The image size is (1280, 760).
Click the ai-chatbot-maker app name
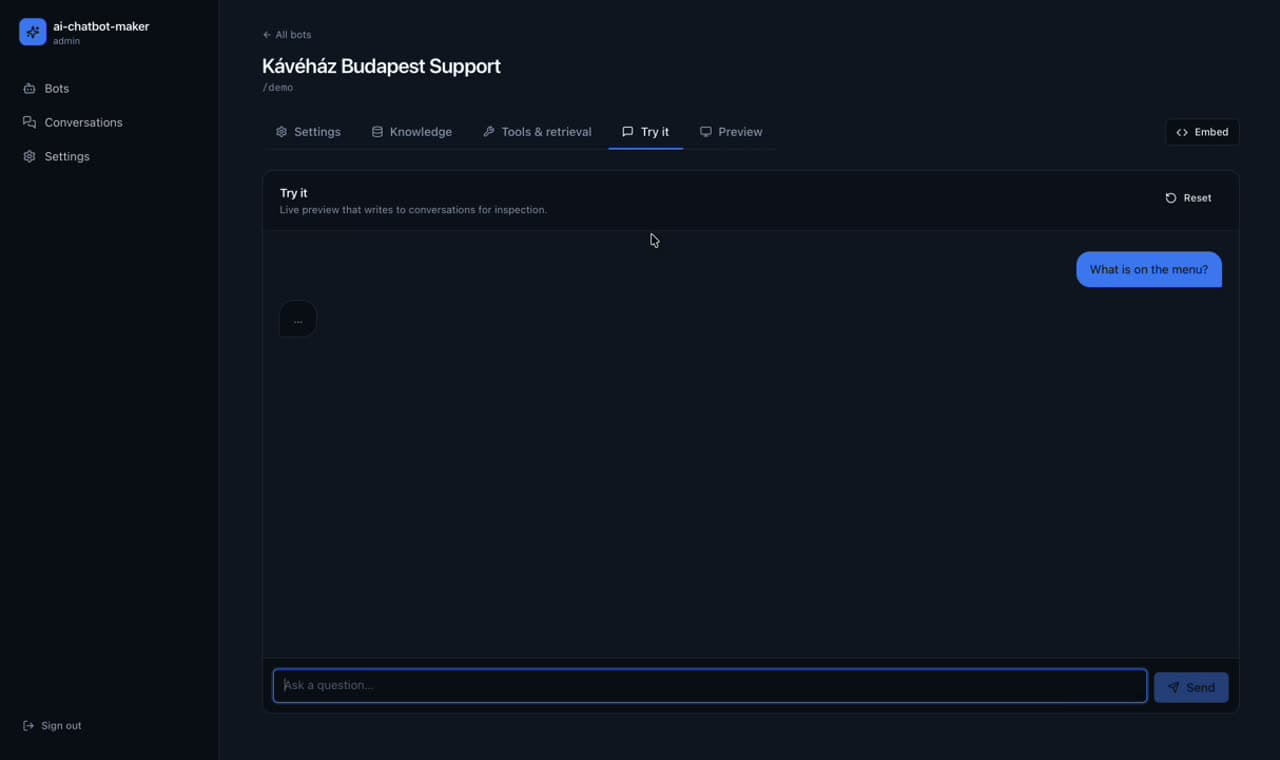(101, 26)
